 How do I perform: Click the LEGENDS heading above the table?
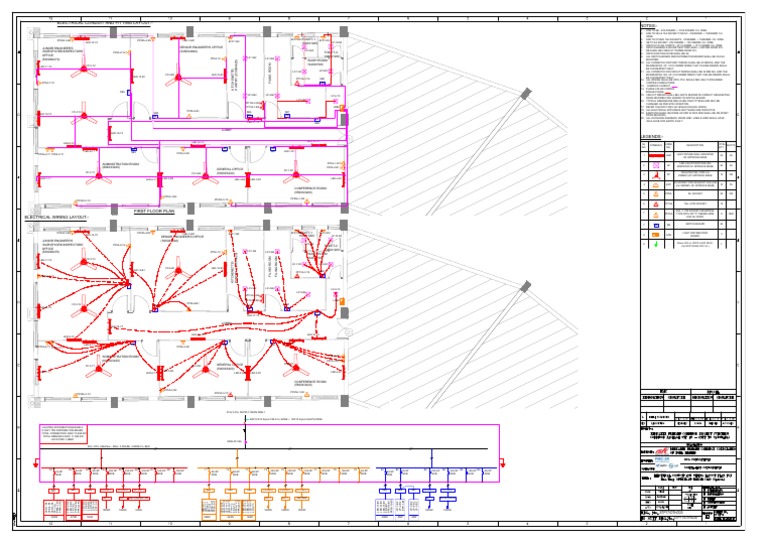click(x=654, y=136)
